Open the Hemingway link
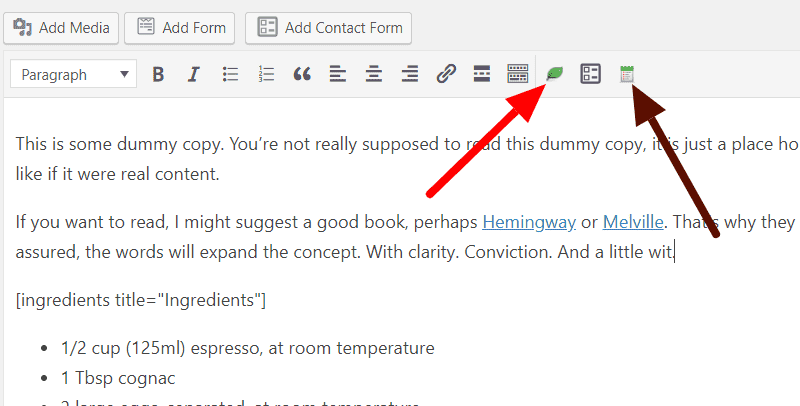 coord(529,222)
